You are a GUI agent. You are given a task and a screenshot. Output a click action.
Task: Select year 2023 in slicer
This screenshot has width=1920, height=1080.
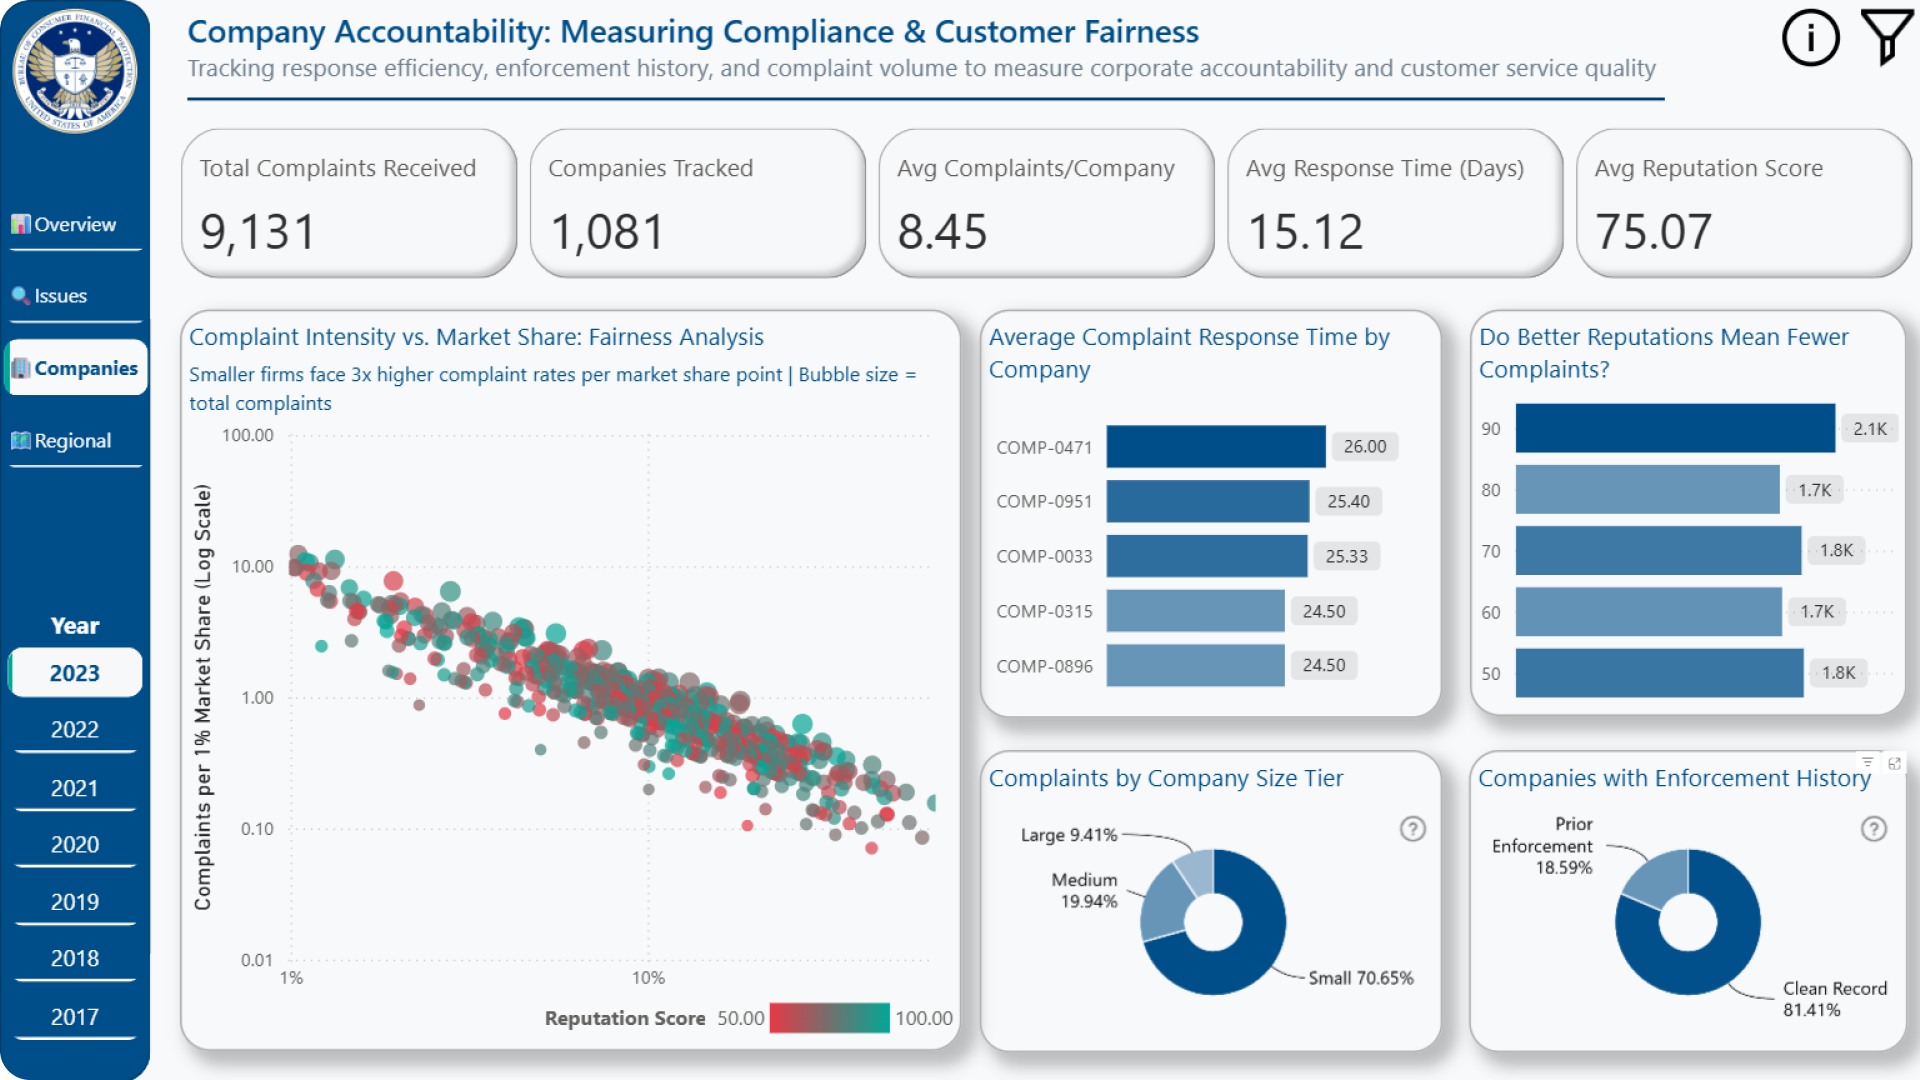point(75,673)
